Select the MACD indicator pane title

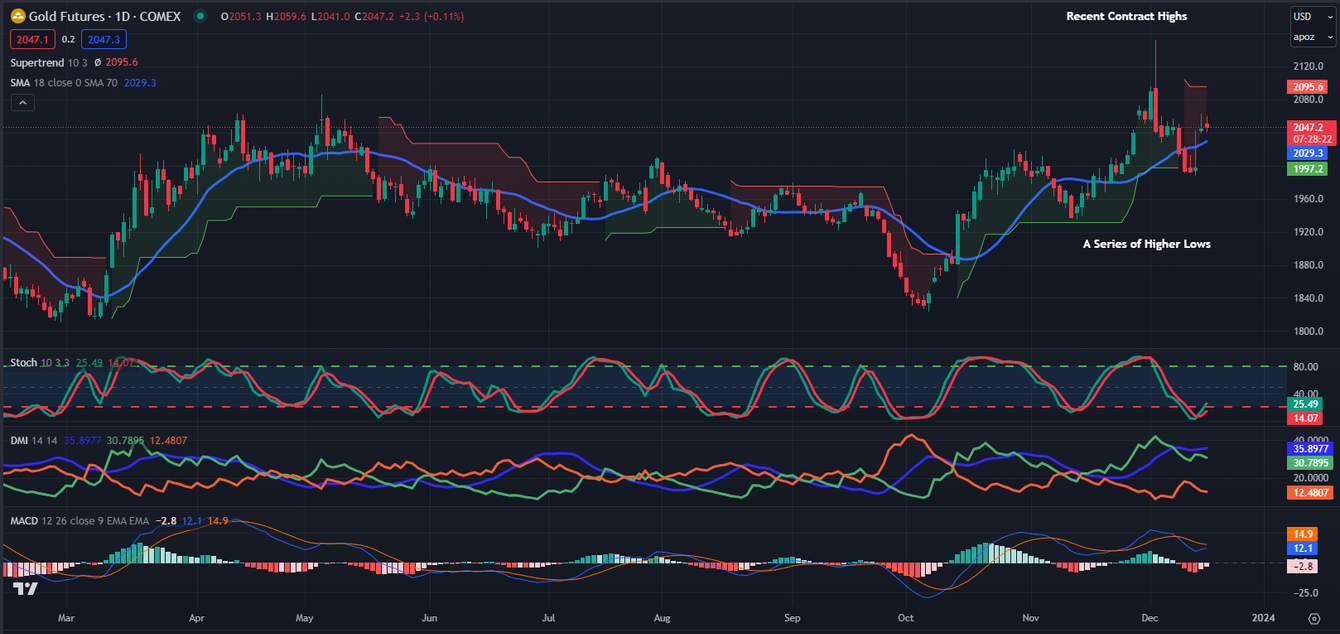click(25, 521)
